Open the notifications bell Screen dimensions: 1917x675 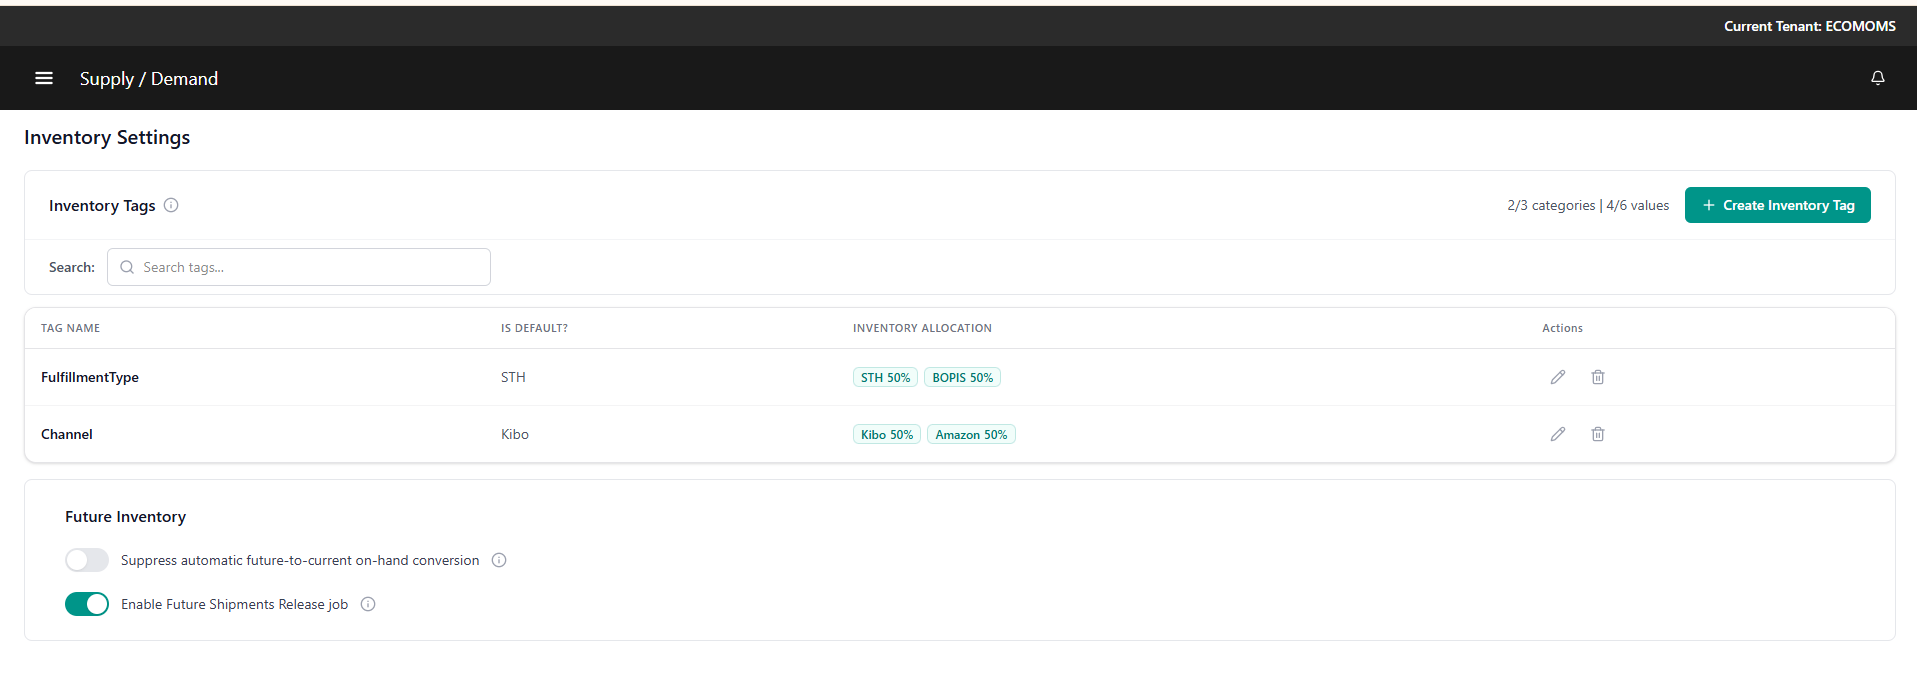(1878, 78)
